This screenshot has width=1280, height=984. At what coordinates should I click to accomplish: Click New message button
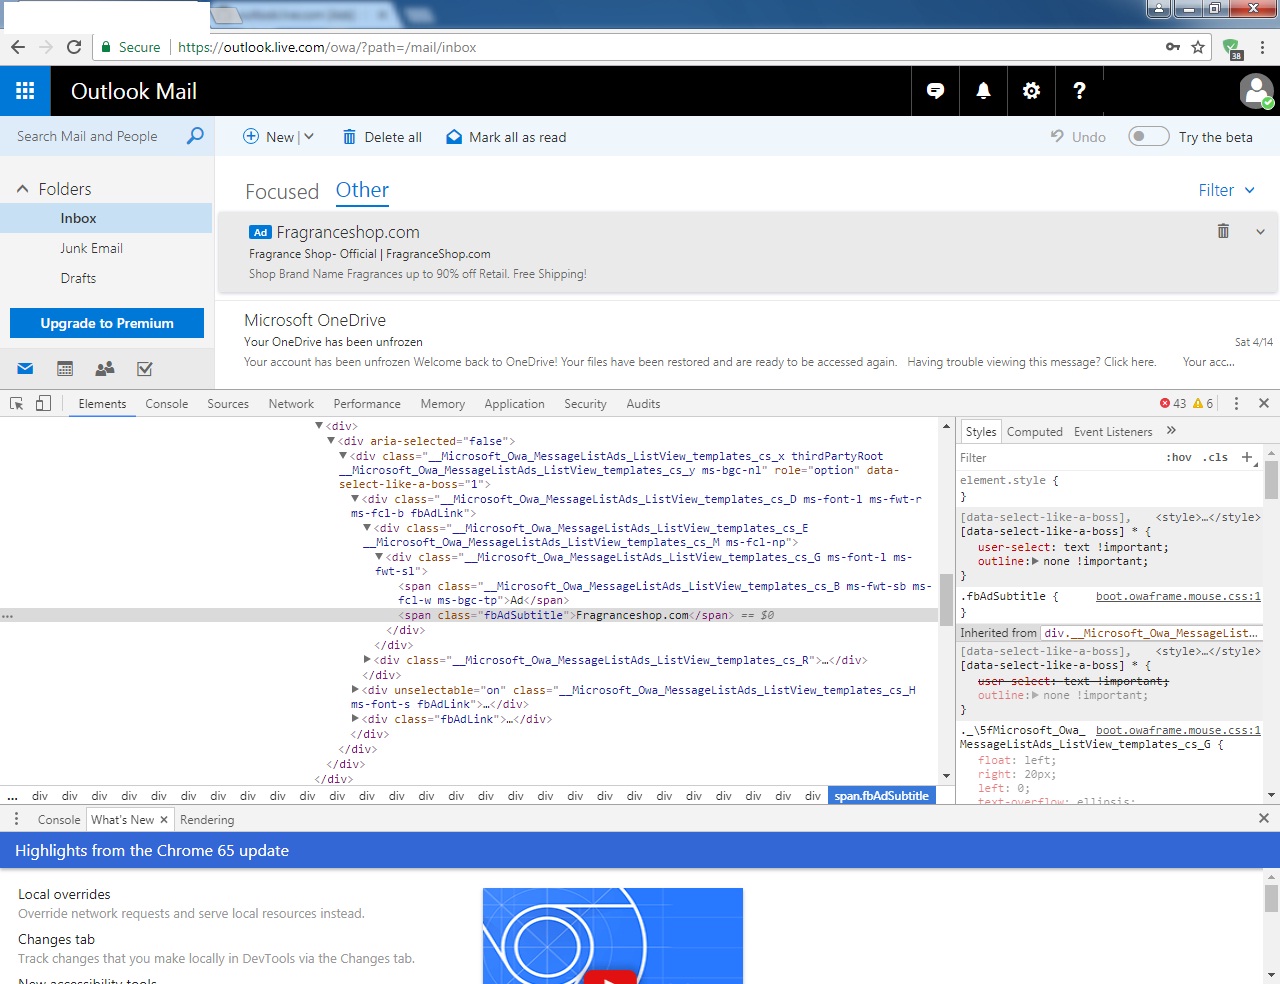click(268, 137)
